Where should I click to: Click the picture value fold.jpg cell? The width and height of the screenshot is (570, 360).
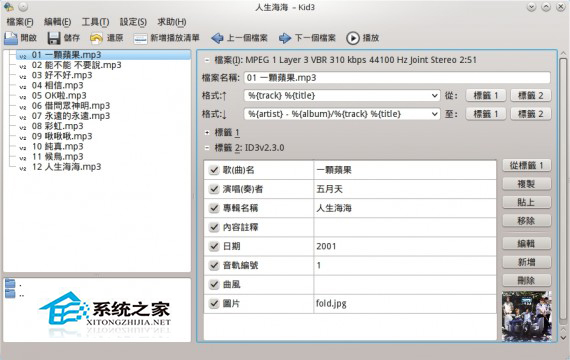pos(405,303)
